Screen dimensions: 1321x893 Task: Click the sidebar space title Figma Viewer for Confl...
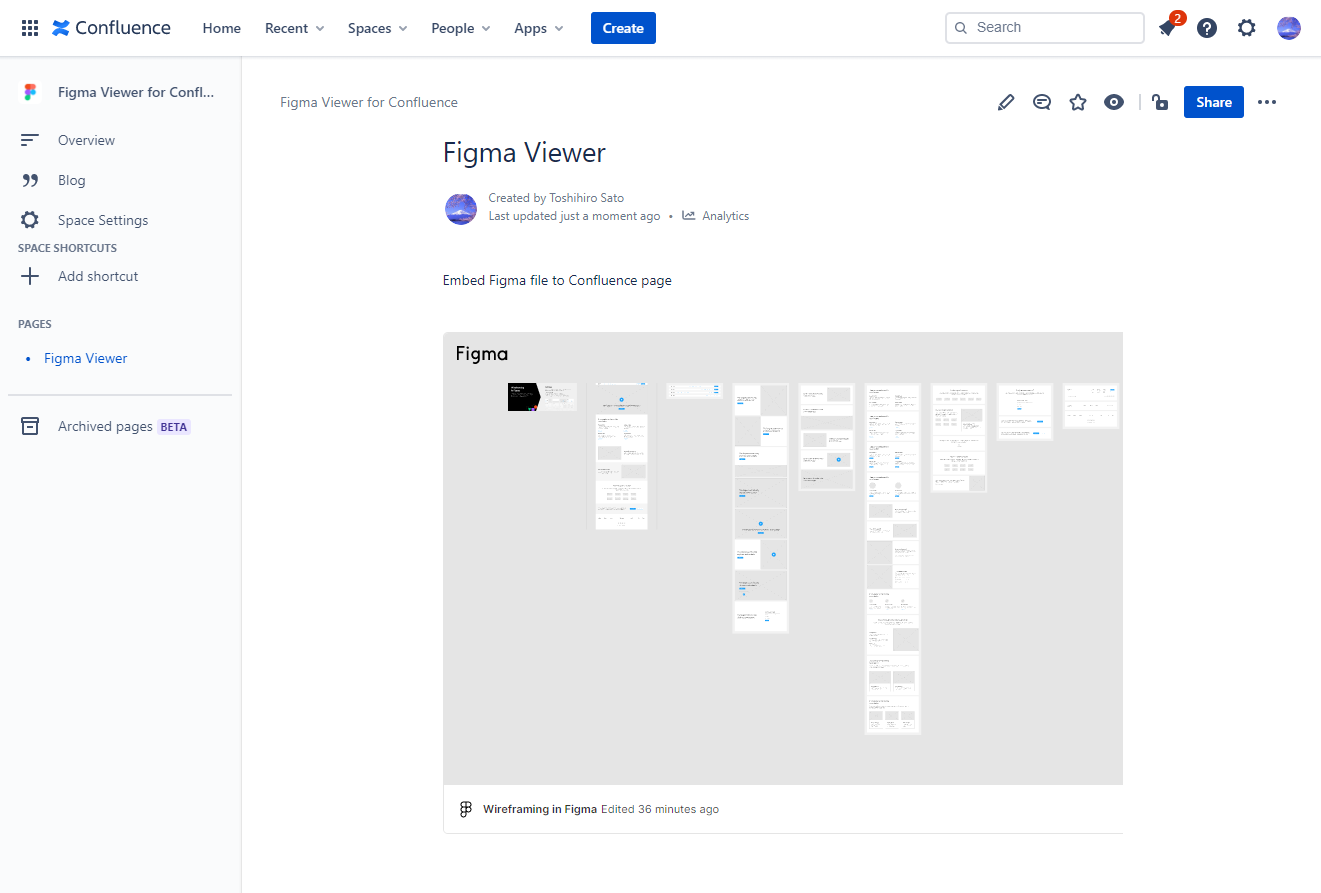pos(136,92)
